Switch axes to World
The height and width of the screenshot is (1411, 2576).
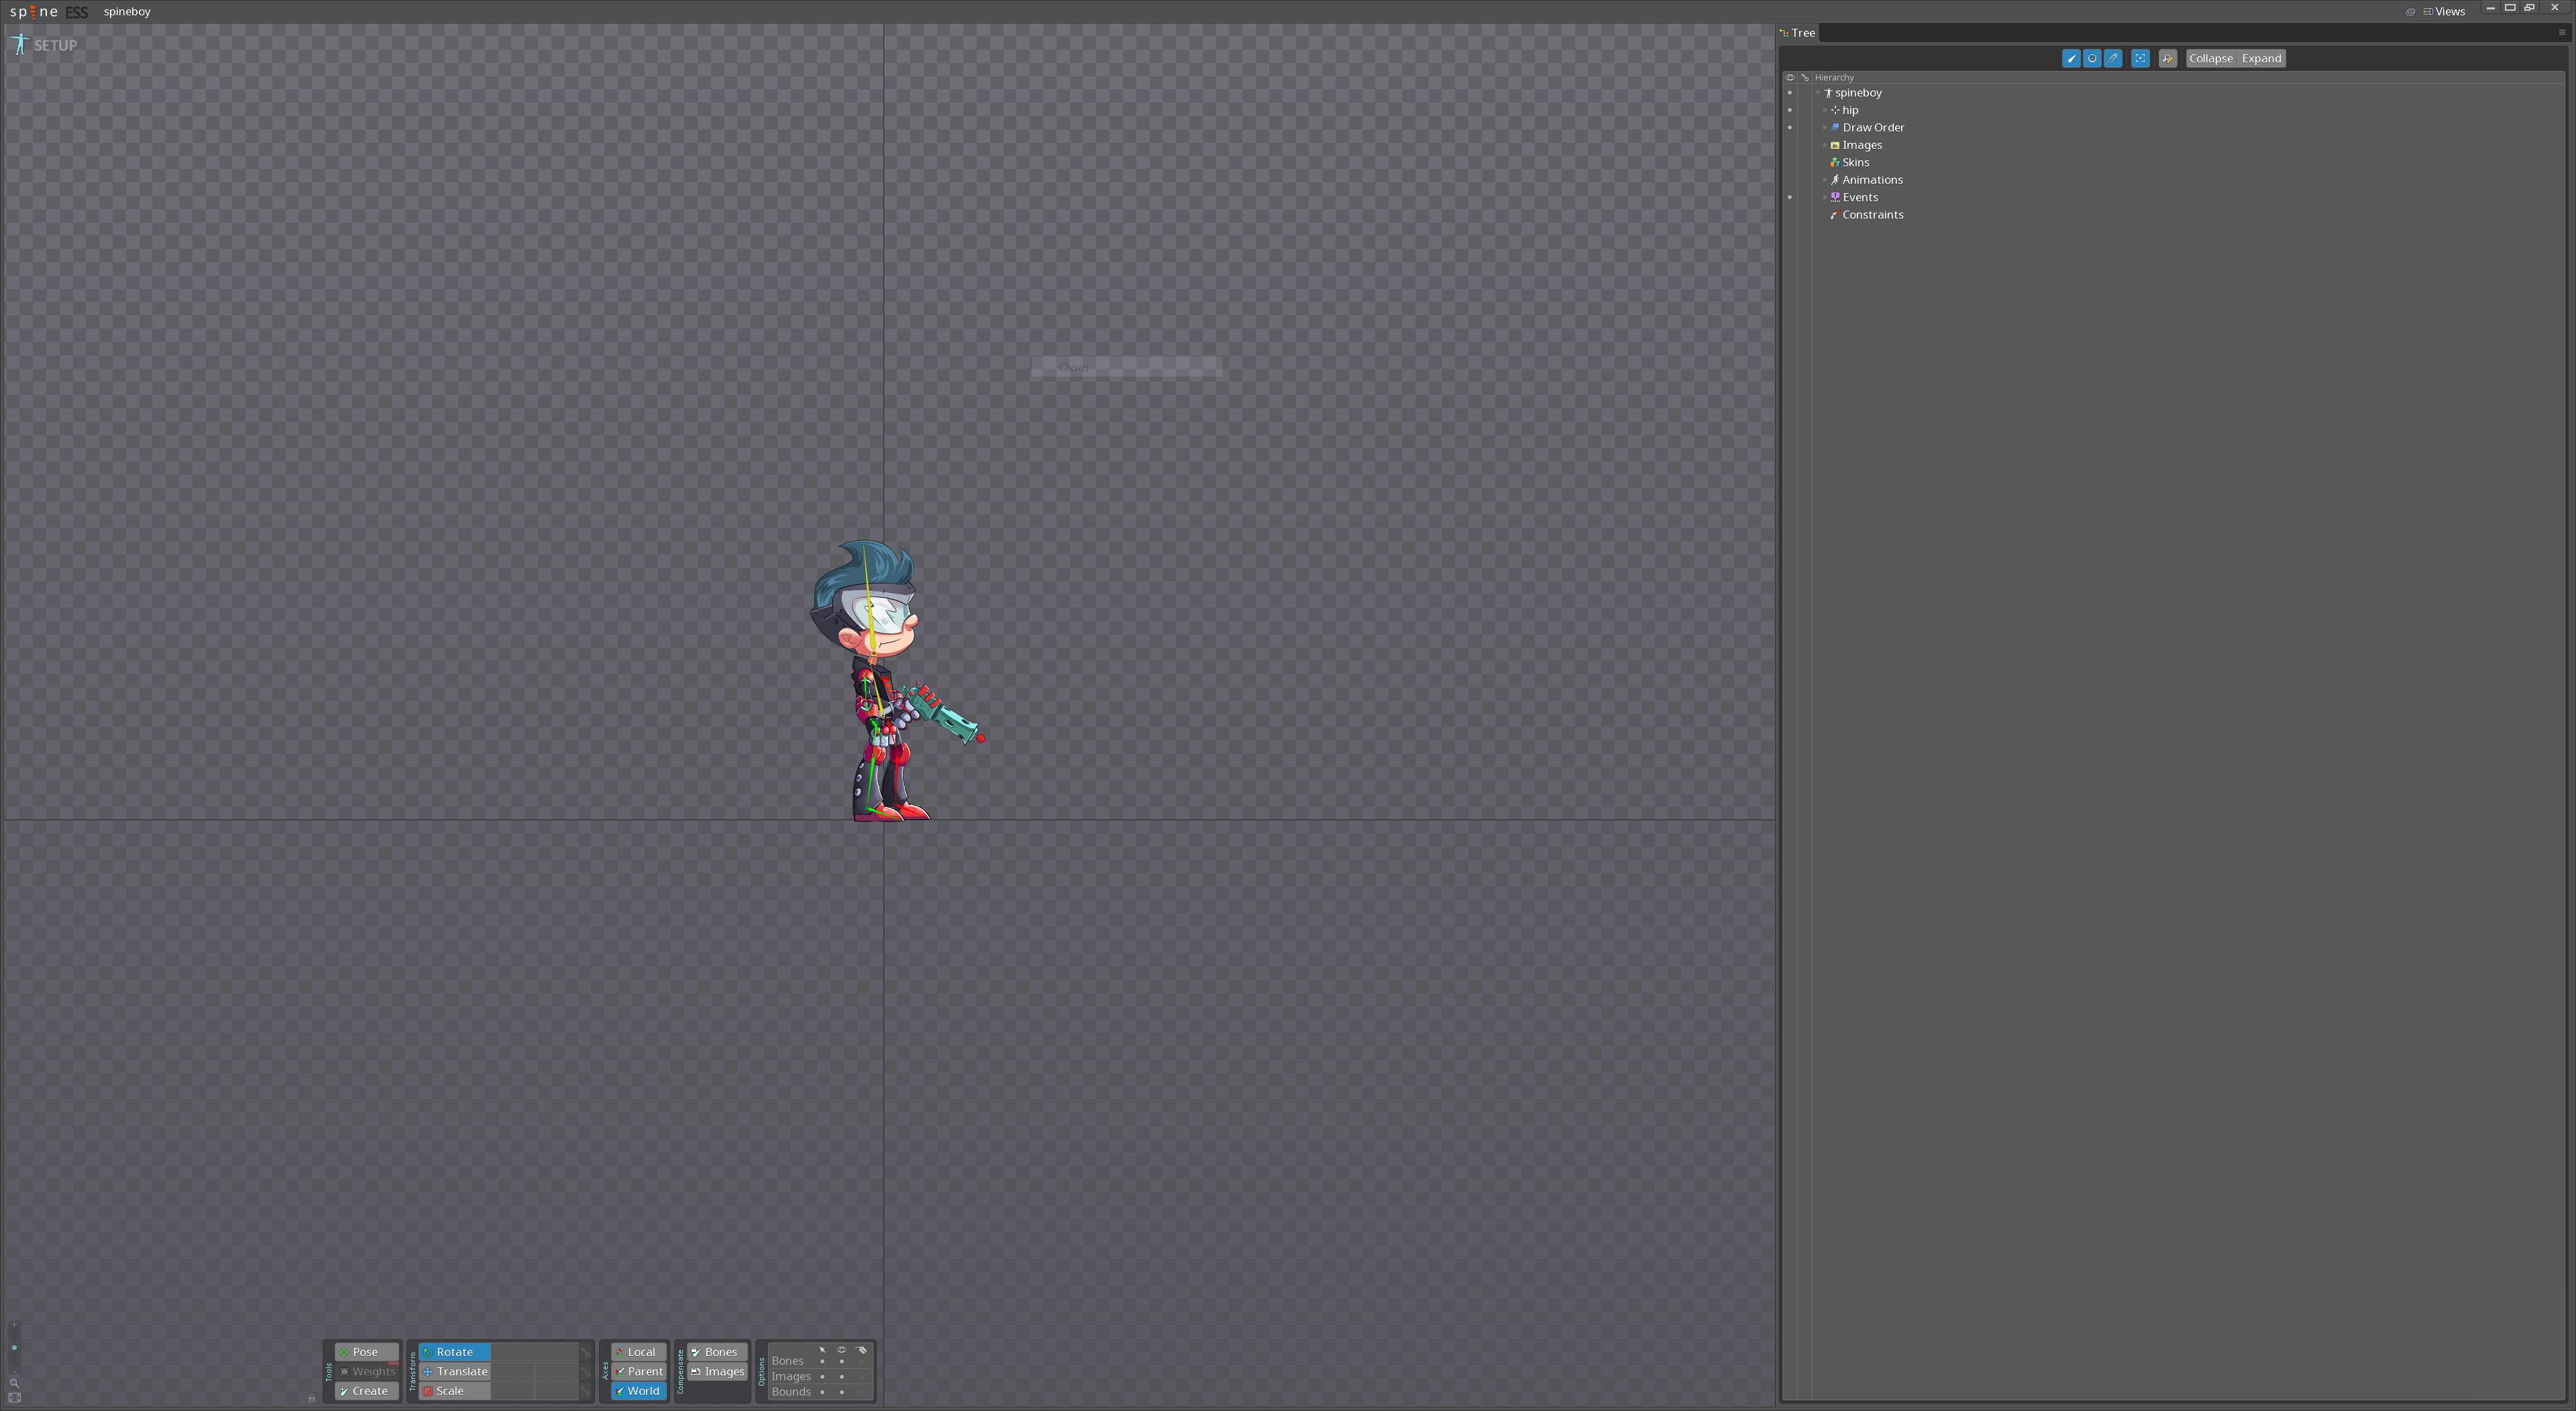coord(639,1390)
